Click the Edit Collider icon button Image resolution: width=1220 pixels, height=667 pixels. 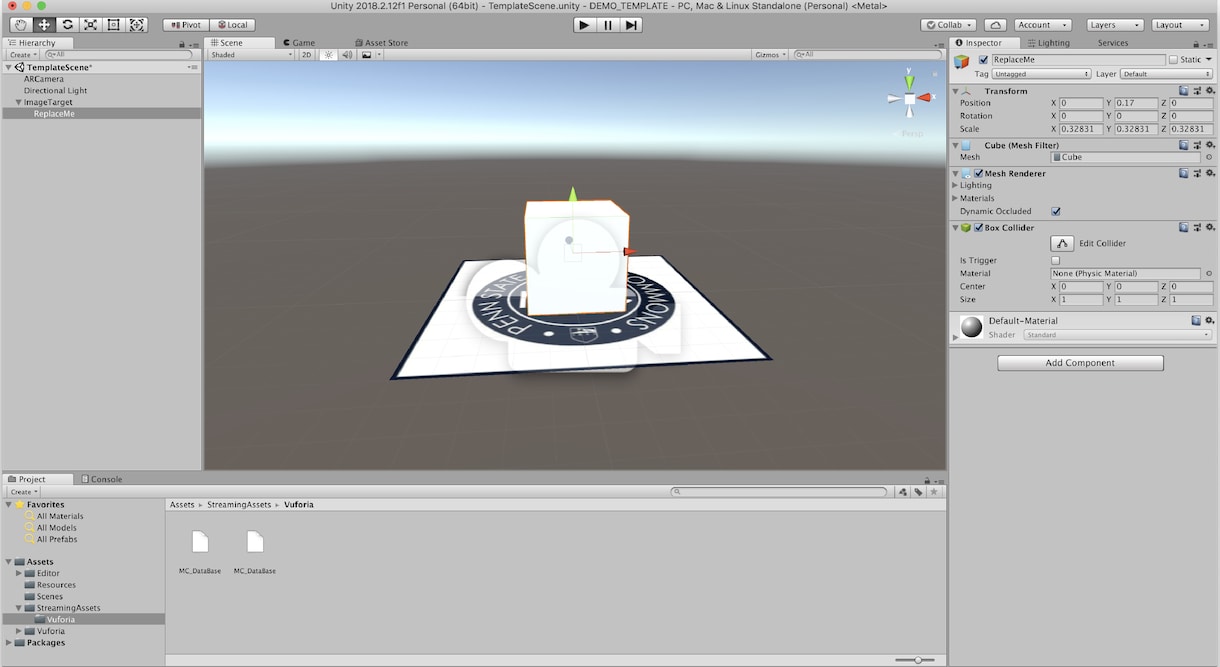[1062, 243]
